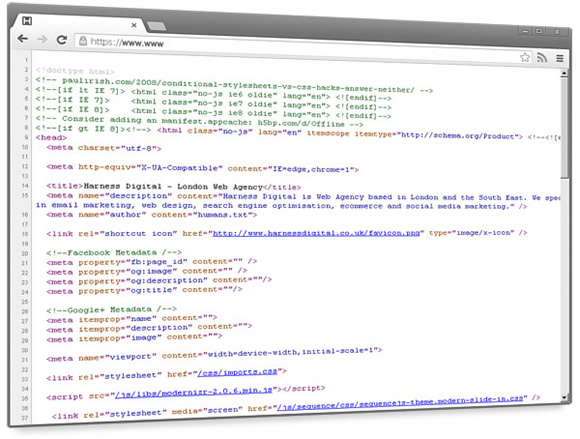580x439 pixels.
Task: Click the itemprop="description" meta line
Action: pyautogui.click(x=149, y=328)
